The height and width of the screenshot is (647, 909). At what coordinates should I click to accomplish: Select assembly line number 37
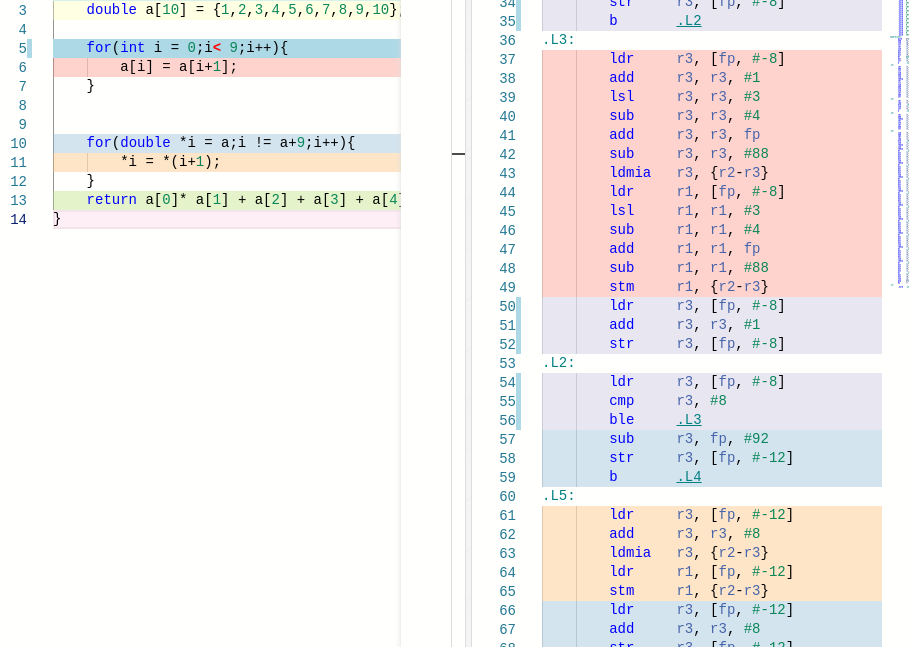(x=507, y=59)
